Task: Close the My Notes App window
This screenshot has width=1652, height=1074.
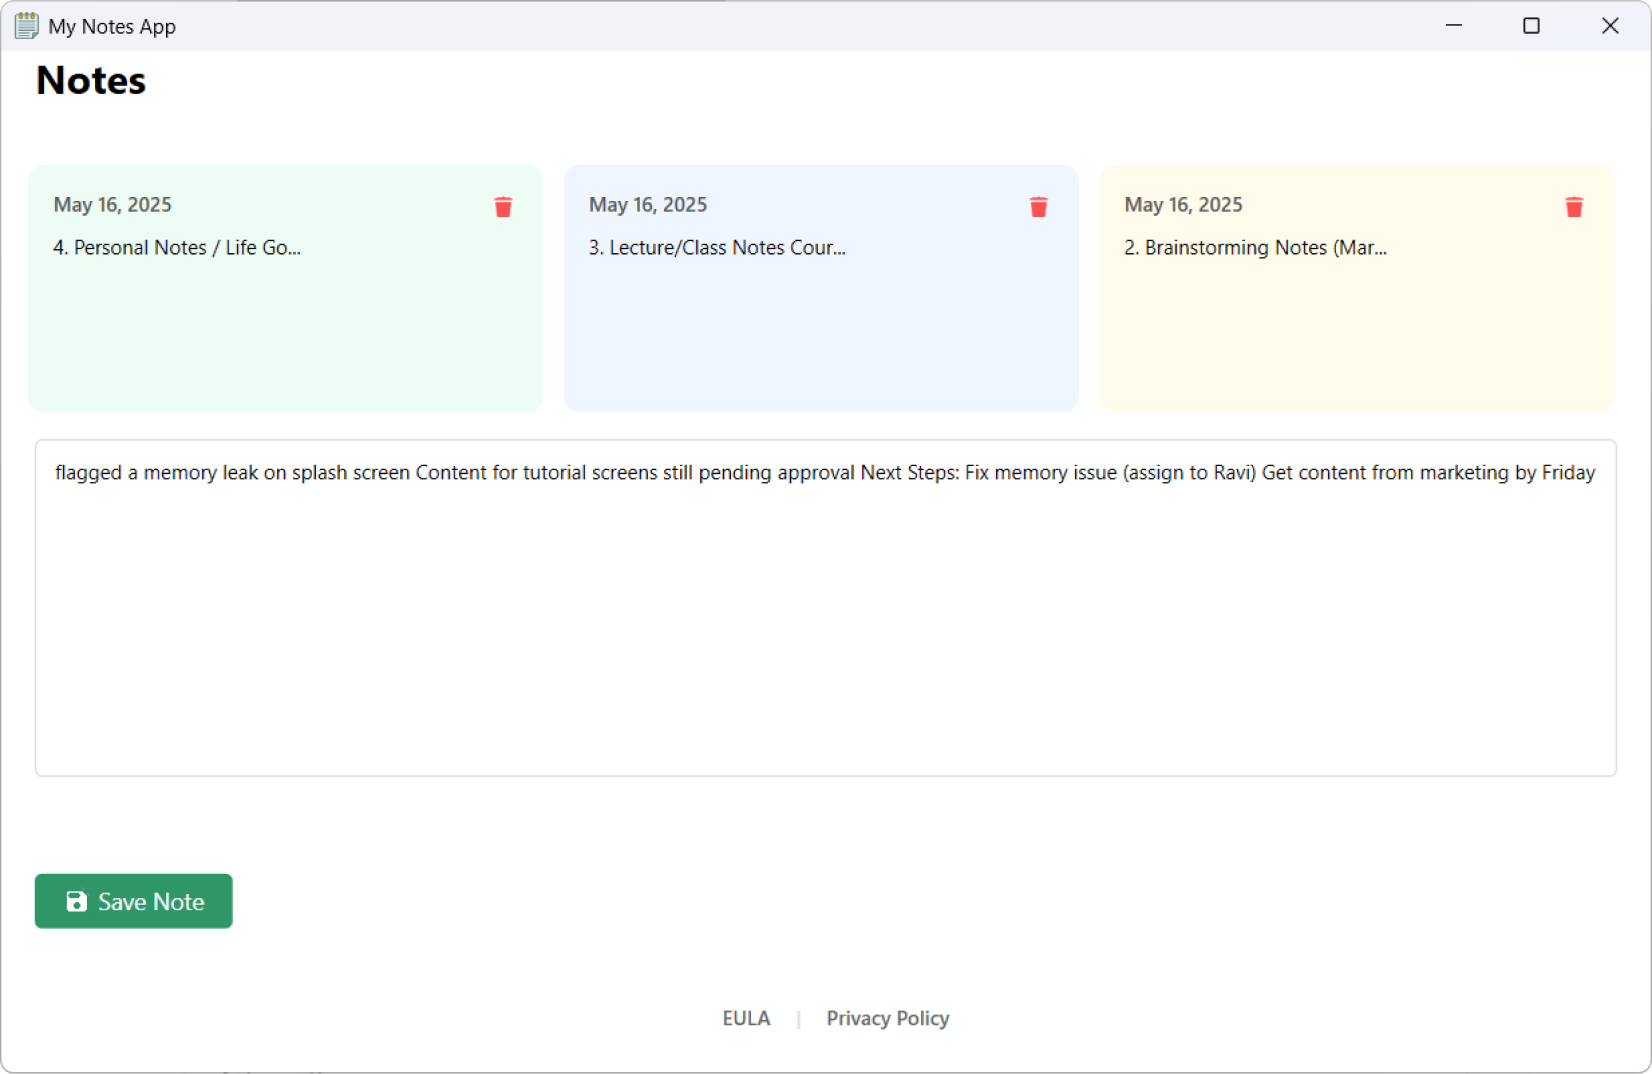Action: [x=1609, y=26]
